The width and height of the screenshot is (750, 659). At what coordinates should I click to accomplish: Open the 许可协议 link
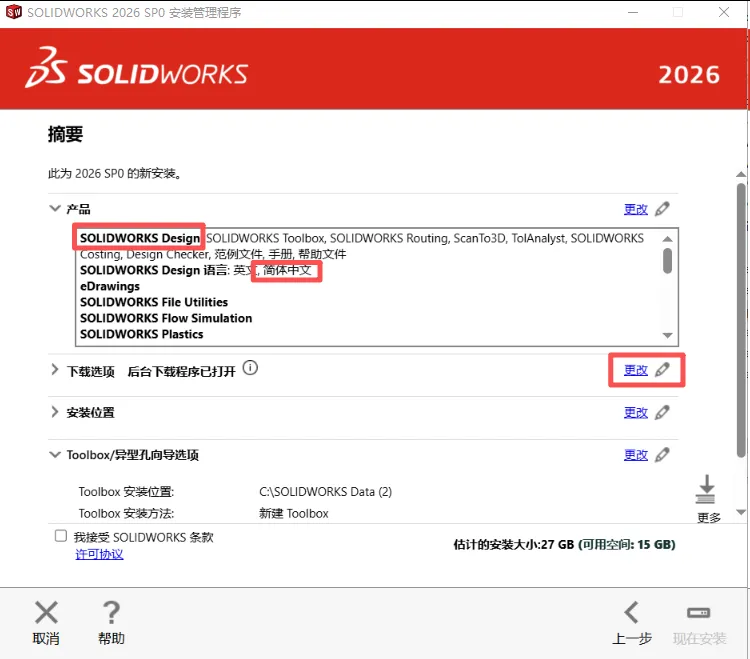[99, 554]
